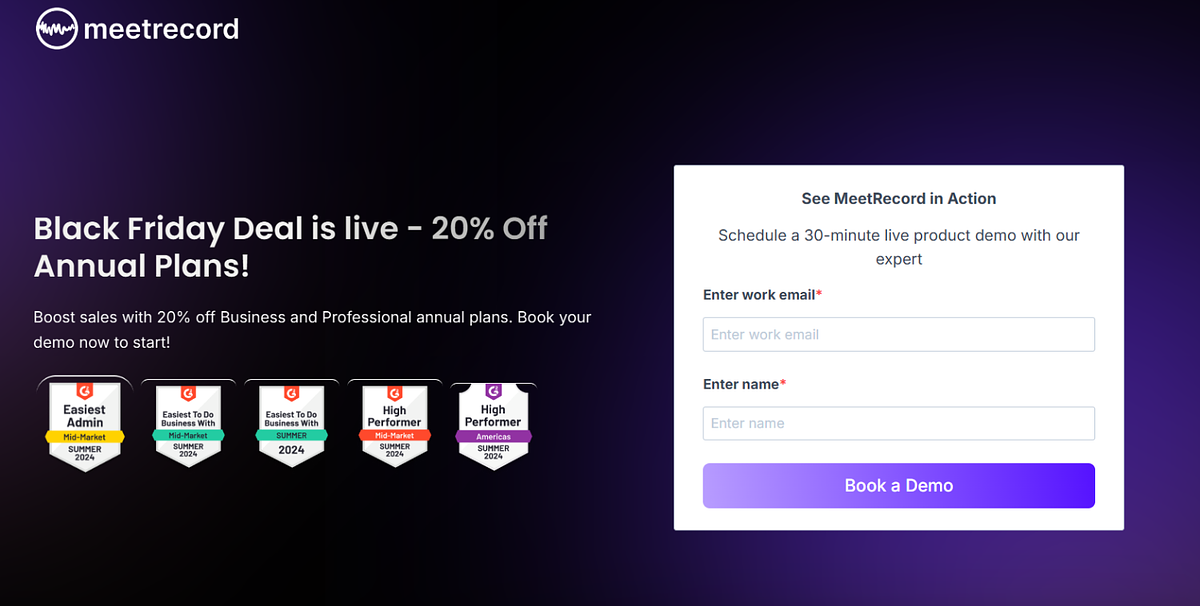The image size is (1200, 606).
Task: Click the High Performer Americas purple badge
Action: tap(493, 424)
